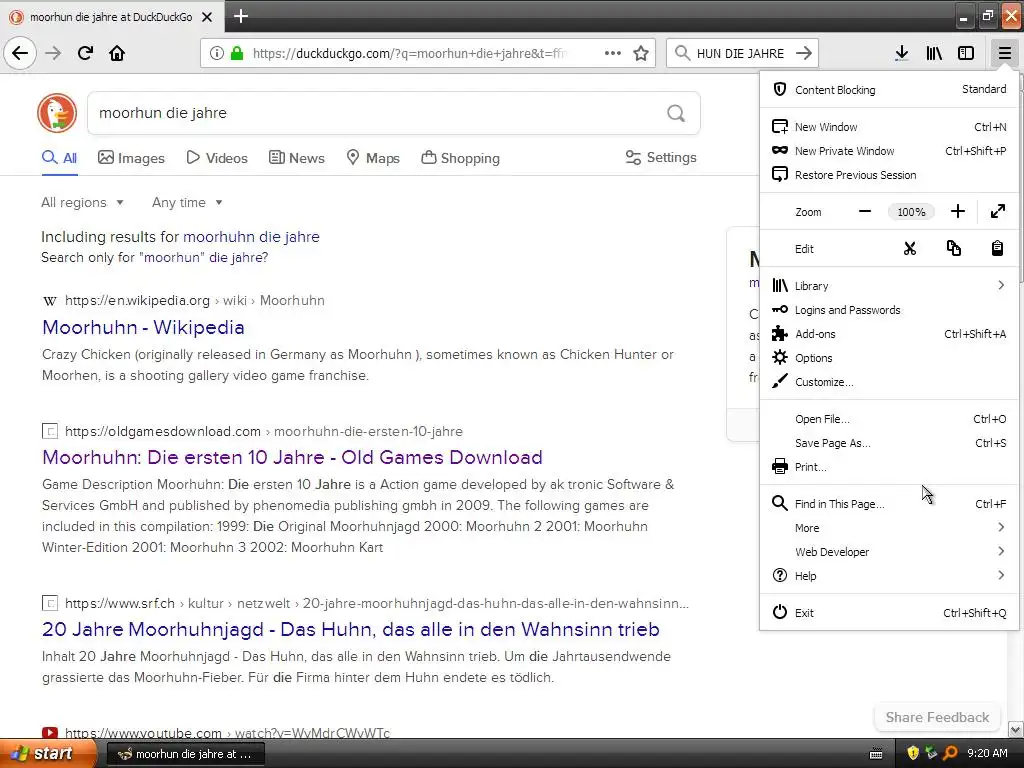The width and height of the screenshot is (1024, 768).
Task: Expand the Help submenu
Action: coord(889,575)
